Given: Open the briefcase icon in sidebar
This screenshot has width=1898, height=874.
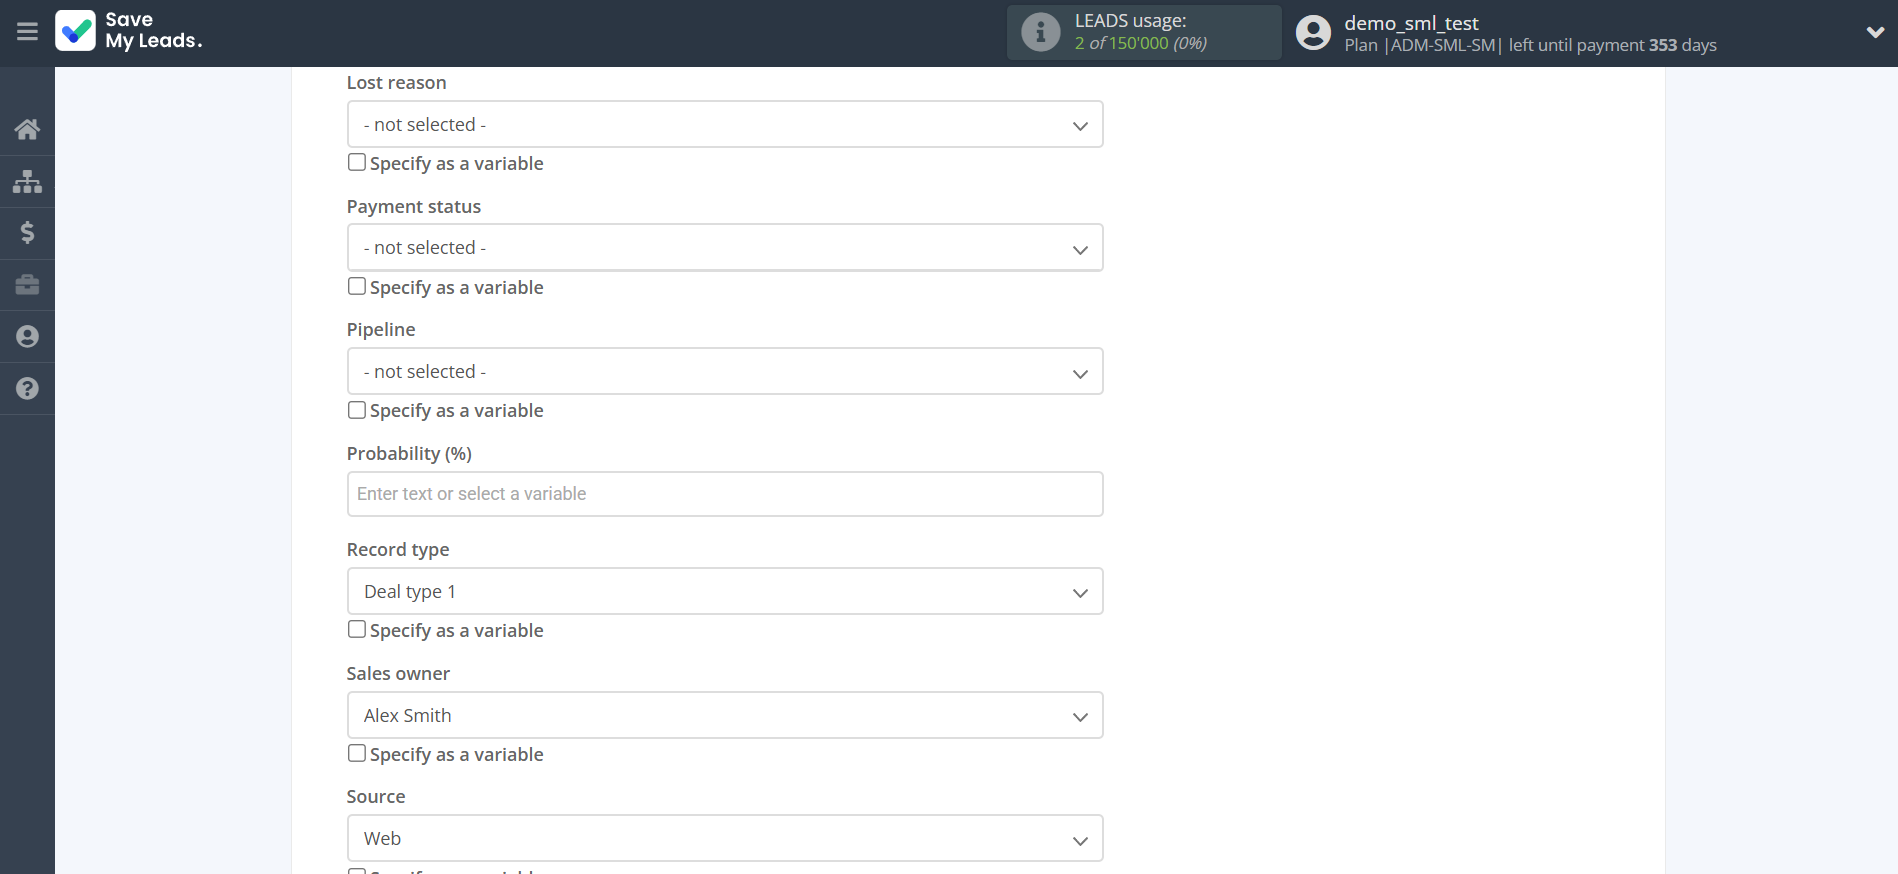Looking at the screenshot, I should (x=27, y=285).
